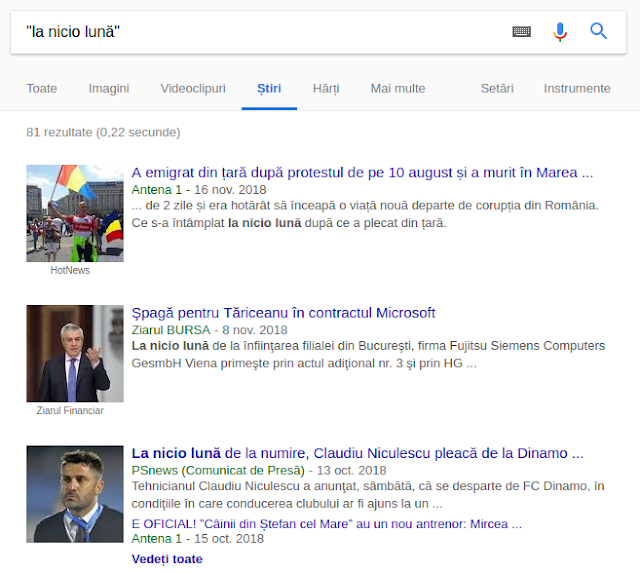This screenshot has height=574, width=640.
Task: Click 'Antena 1 - 16 nov. 2018' source line
Action: [199, 190]
